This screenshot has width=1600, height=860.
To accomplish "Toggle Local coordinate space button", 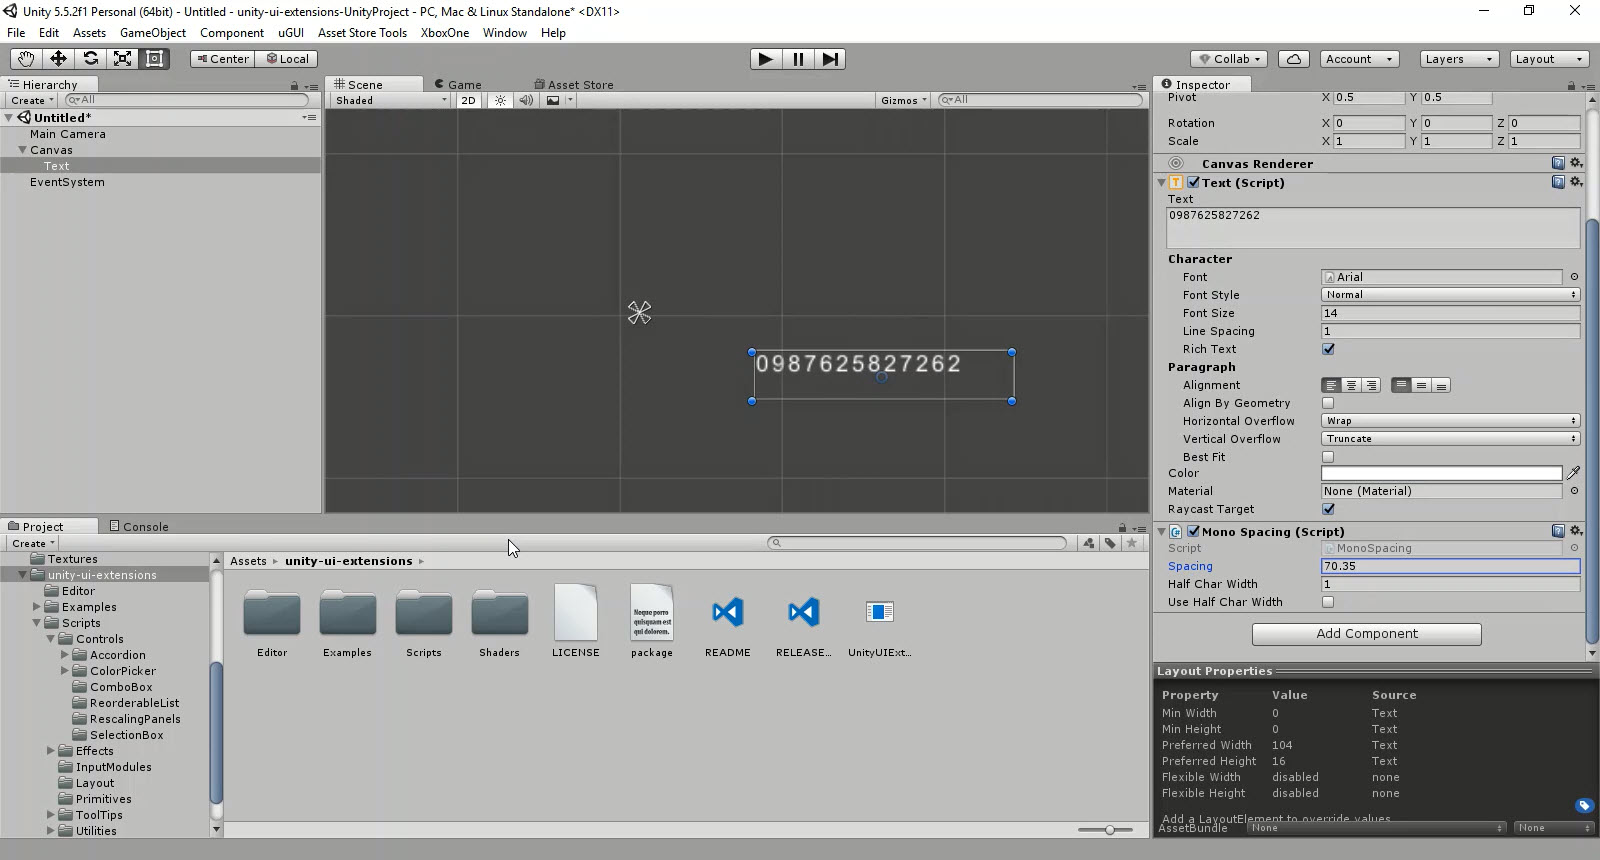I will point(287,59).
